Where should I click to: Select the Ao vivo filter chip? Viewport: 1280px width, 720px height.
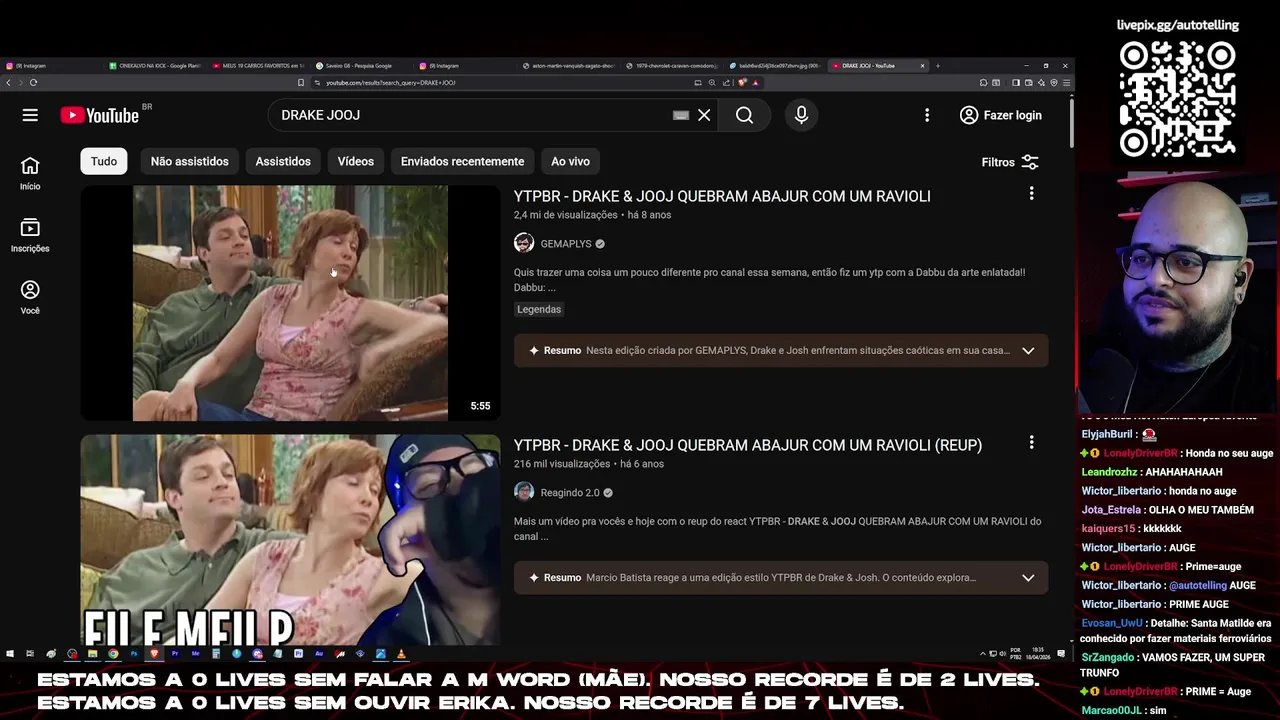coord(570,161)
